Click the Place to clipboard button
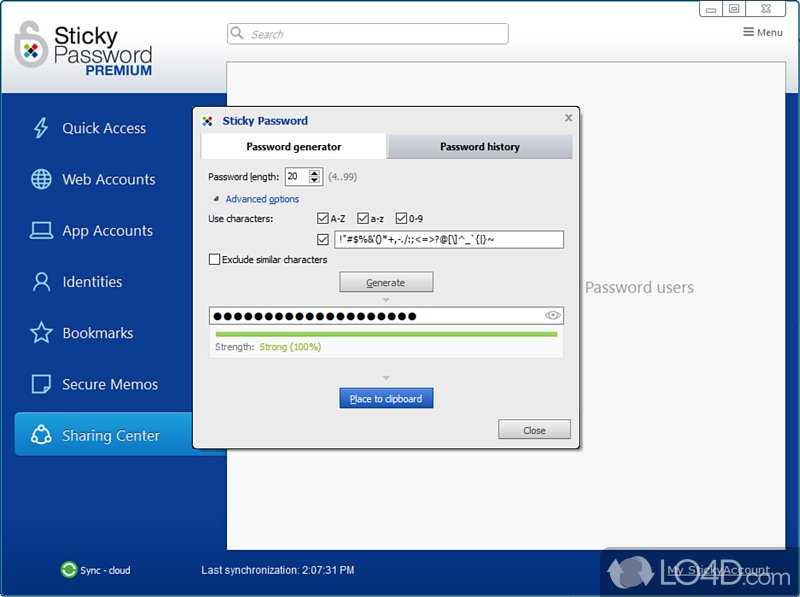This screenshot has width=800, height=597. [386, 399]
